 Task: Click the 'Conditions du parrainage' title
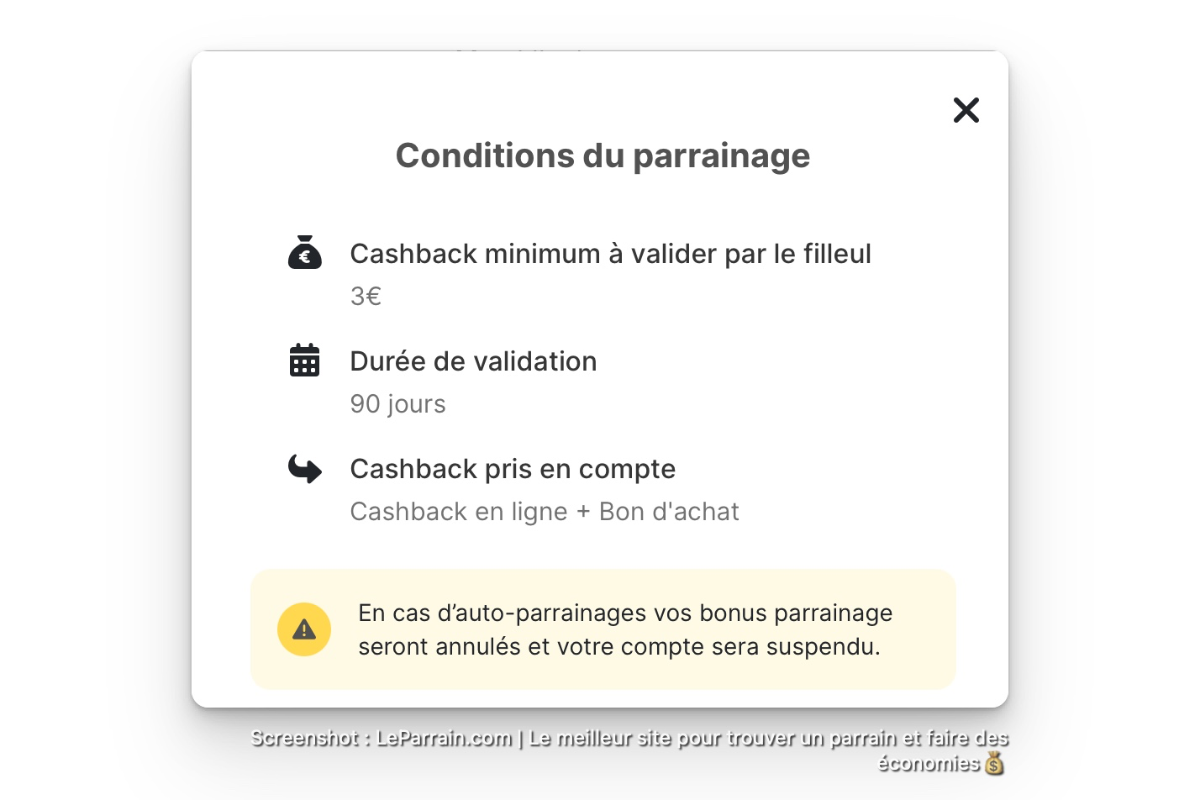coord(602,155)
